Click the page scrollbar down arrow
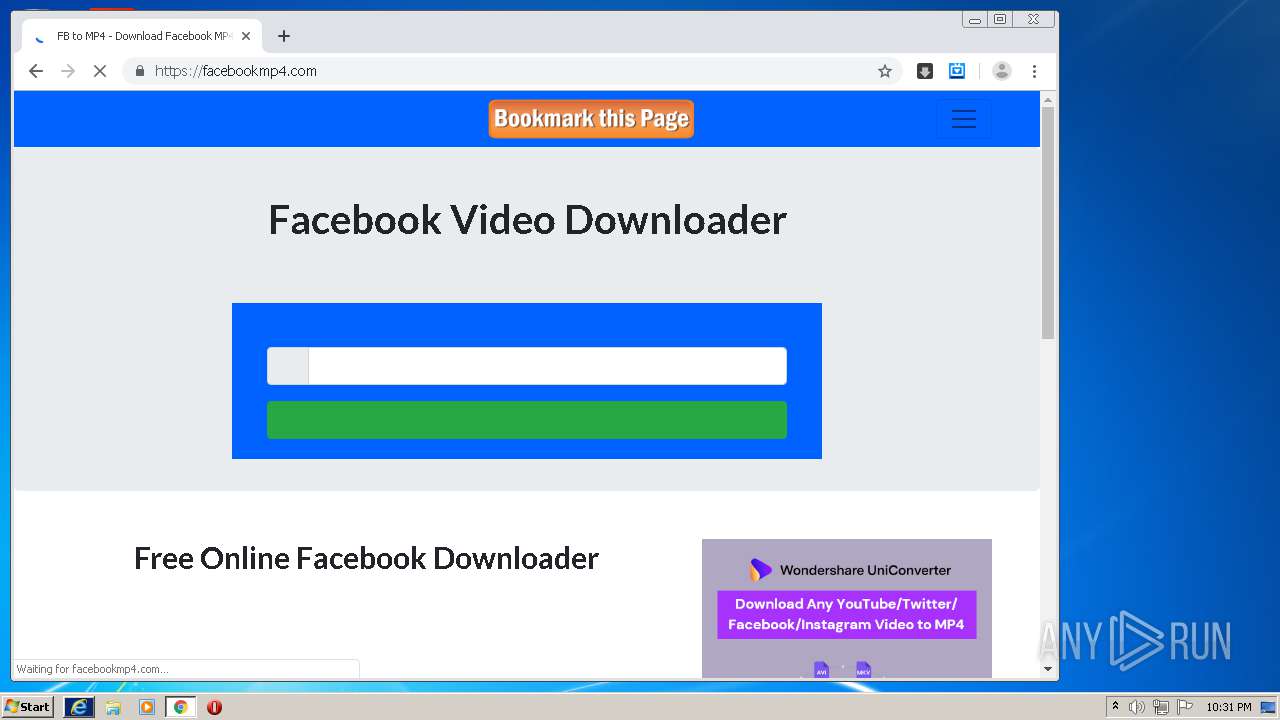Image resolution: width=1280 pixels, height=720 pixels. pyautogui.click(x=1048, y=668)
